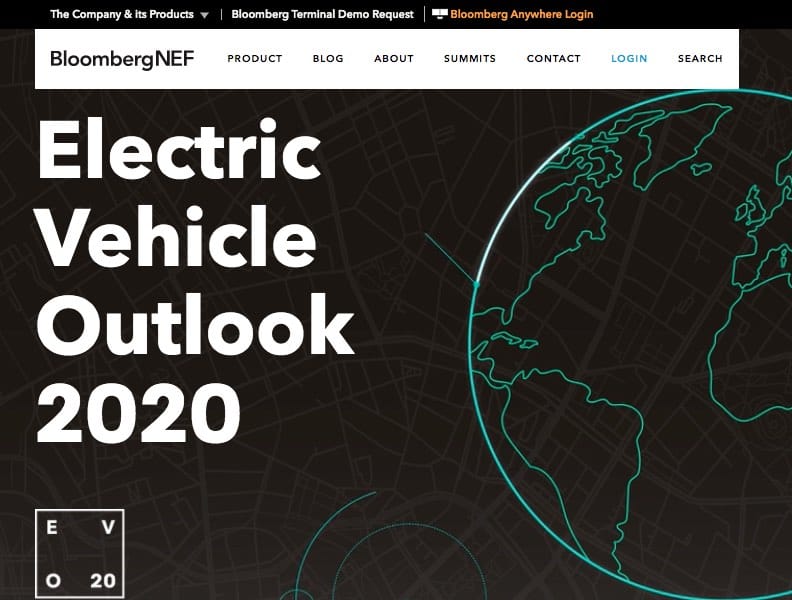Open SEARCH from the navigation bar
This screenshot has width=792, height=600.
tap(700, 58)
